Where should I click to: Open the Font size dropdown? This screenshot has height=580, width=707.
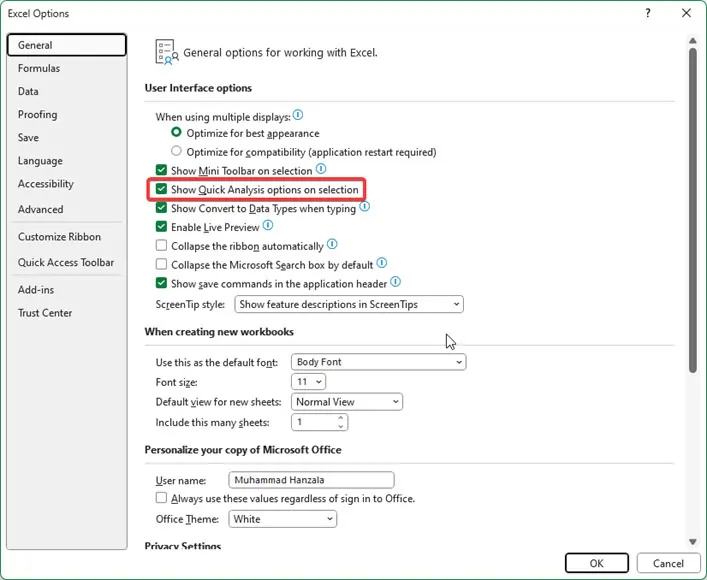[308, 382]
